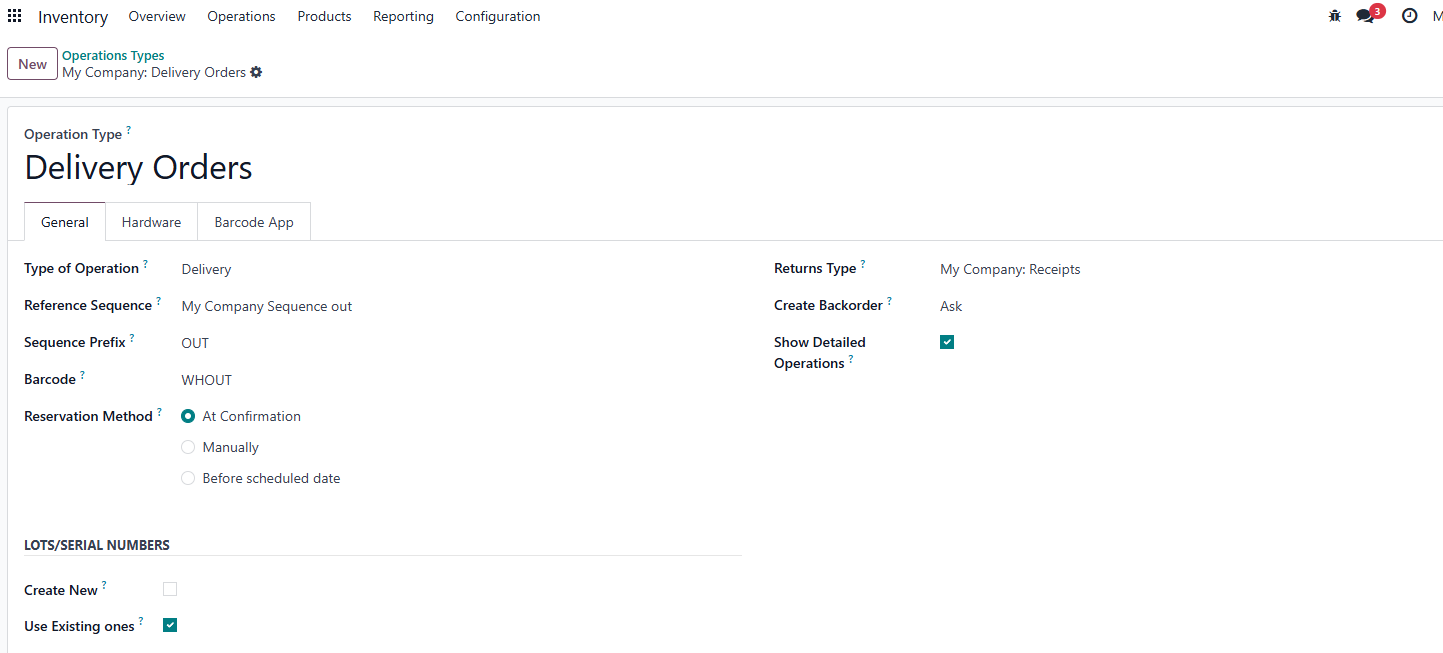
Task: Switch to the Barcode App tab
Action: click(x=254, y=222)
